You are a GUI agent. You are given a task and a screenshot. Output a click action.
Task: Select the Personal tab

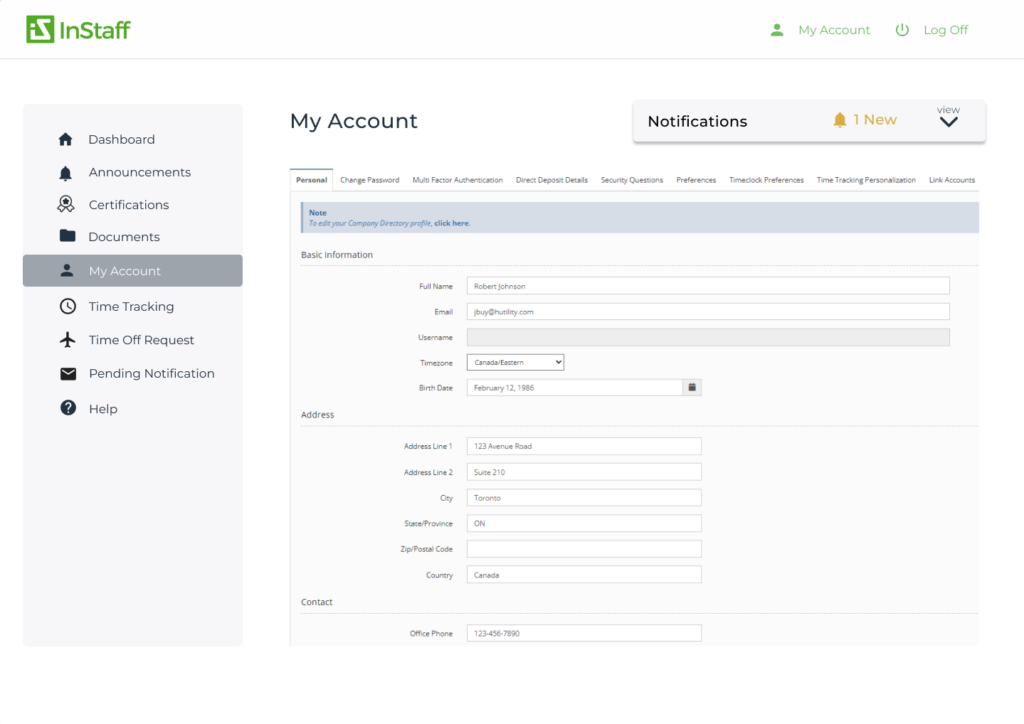pyautogui.click(x=312, y=180)
